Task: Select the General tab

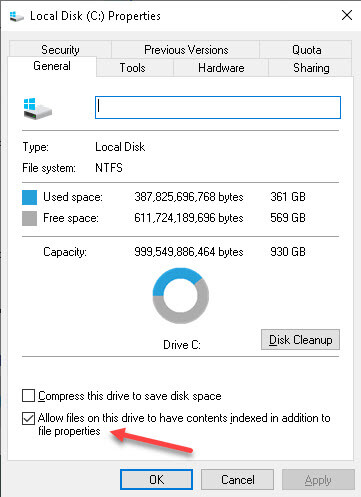Action: coord(52,66)
